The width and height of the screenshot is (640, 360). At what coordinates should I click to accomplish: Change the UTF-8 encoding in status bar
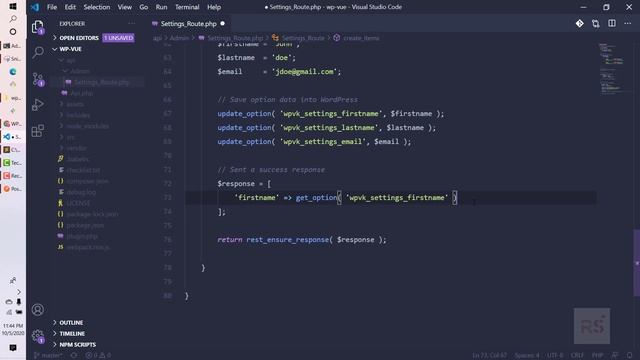[555, 355]
